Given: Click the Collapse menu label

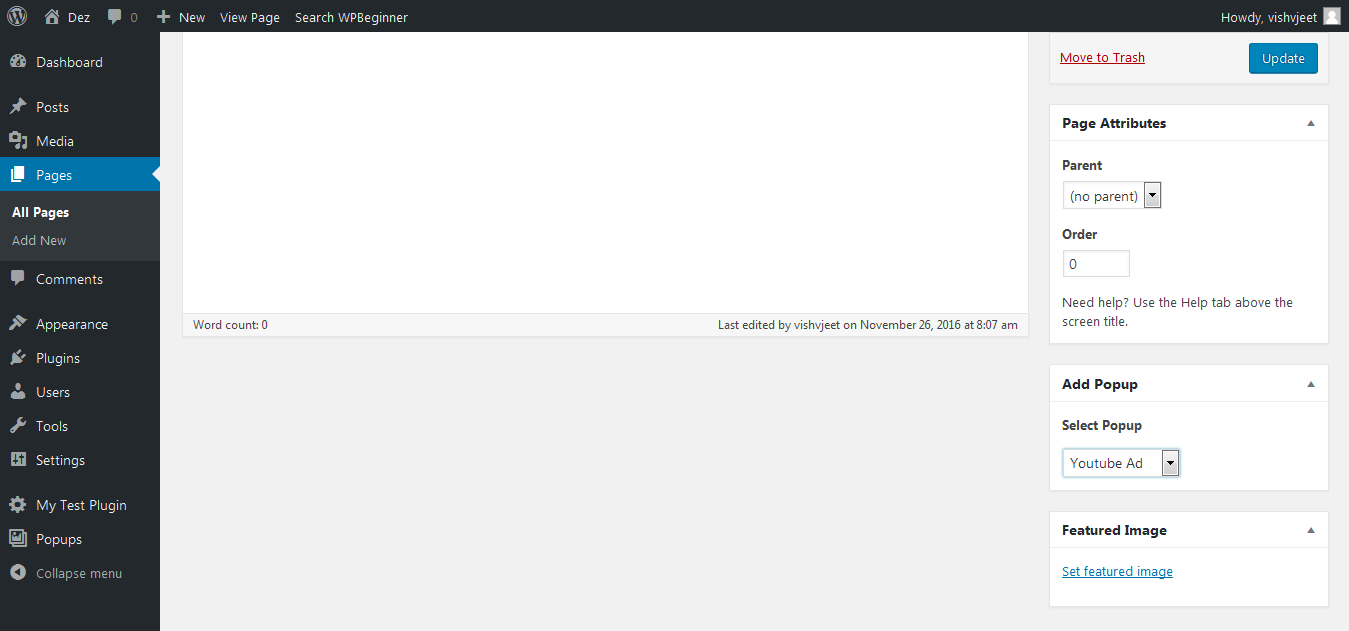Looking at the screenshot, I should [x=79, y=573].
